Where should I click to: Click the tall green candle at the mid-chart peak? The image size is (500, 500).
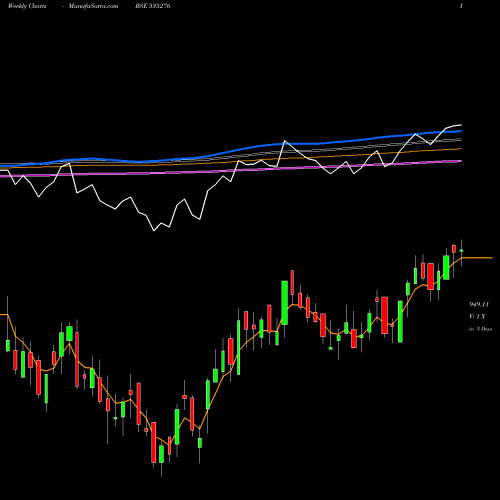point(284,303)
